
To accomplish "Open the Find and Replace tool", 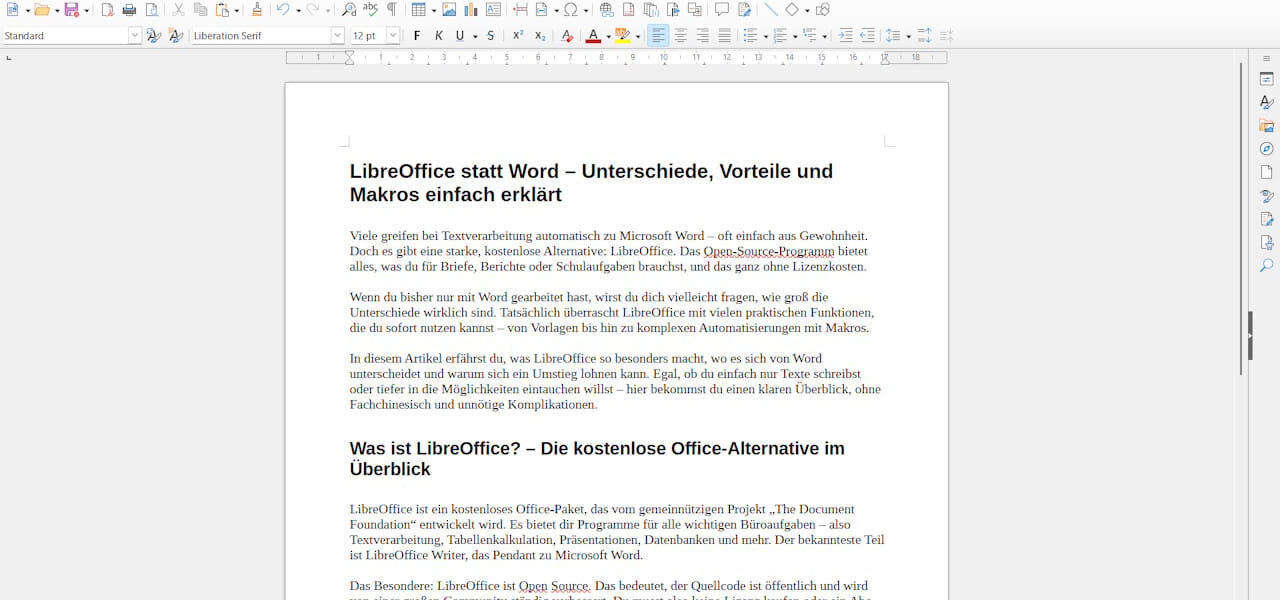I will click(x=349, y=10).
